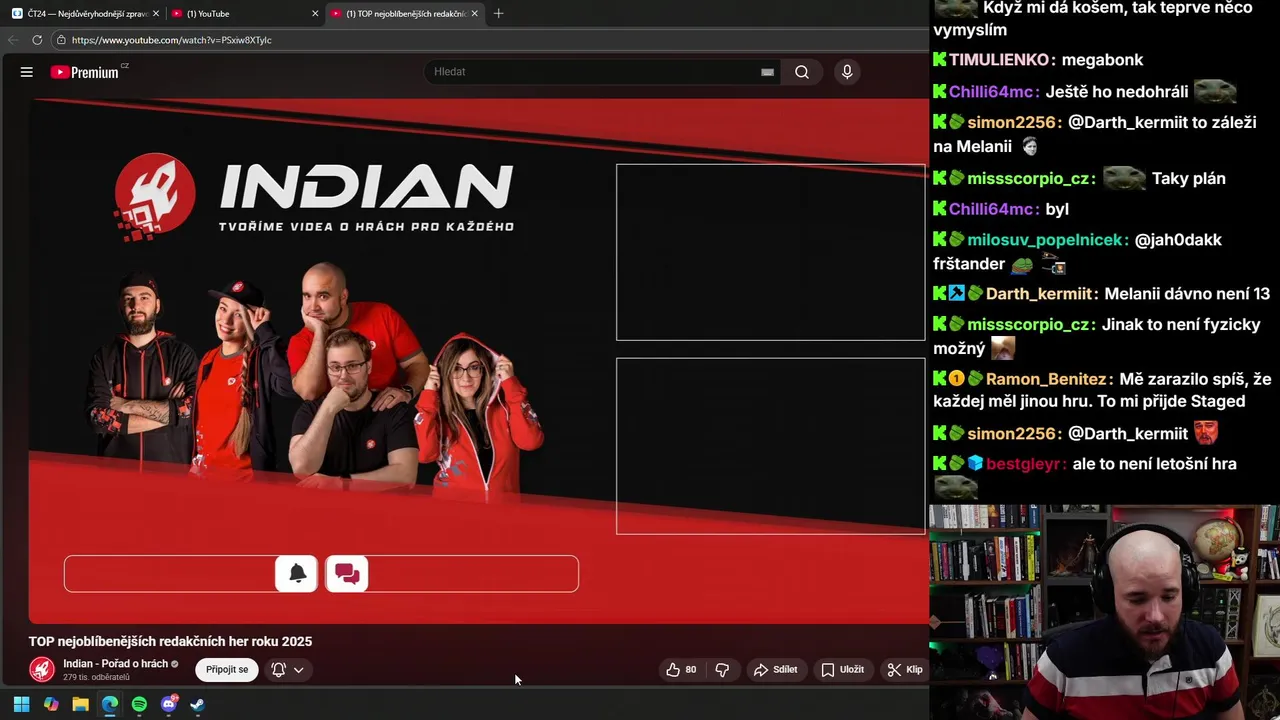
Task: Click the streamer webcam feed
Action: pos(1104,612)
